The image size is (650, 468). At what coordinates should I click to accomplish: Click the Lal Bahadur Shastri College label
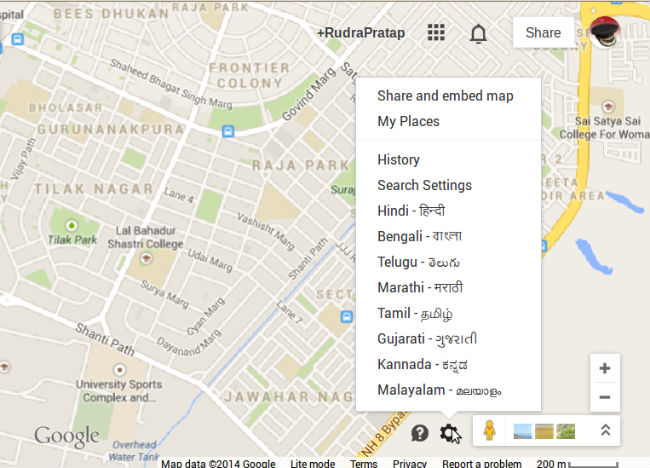(146, 237)
